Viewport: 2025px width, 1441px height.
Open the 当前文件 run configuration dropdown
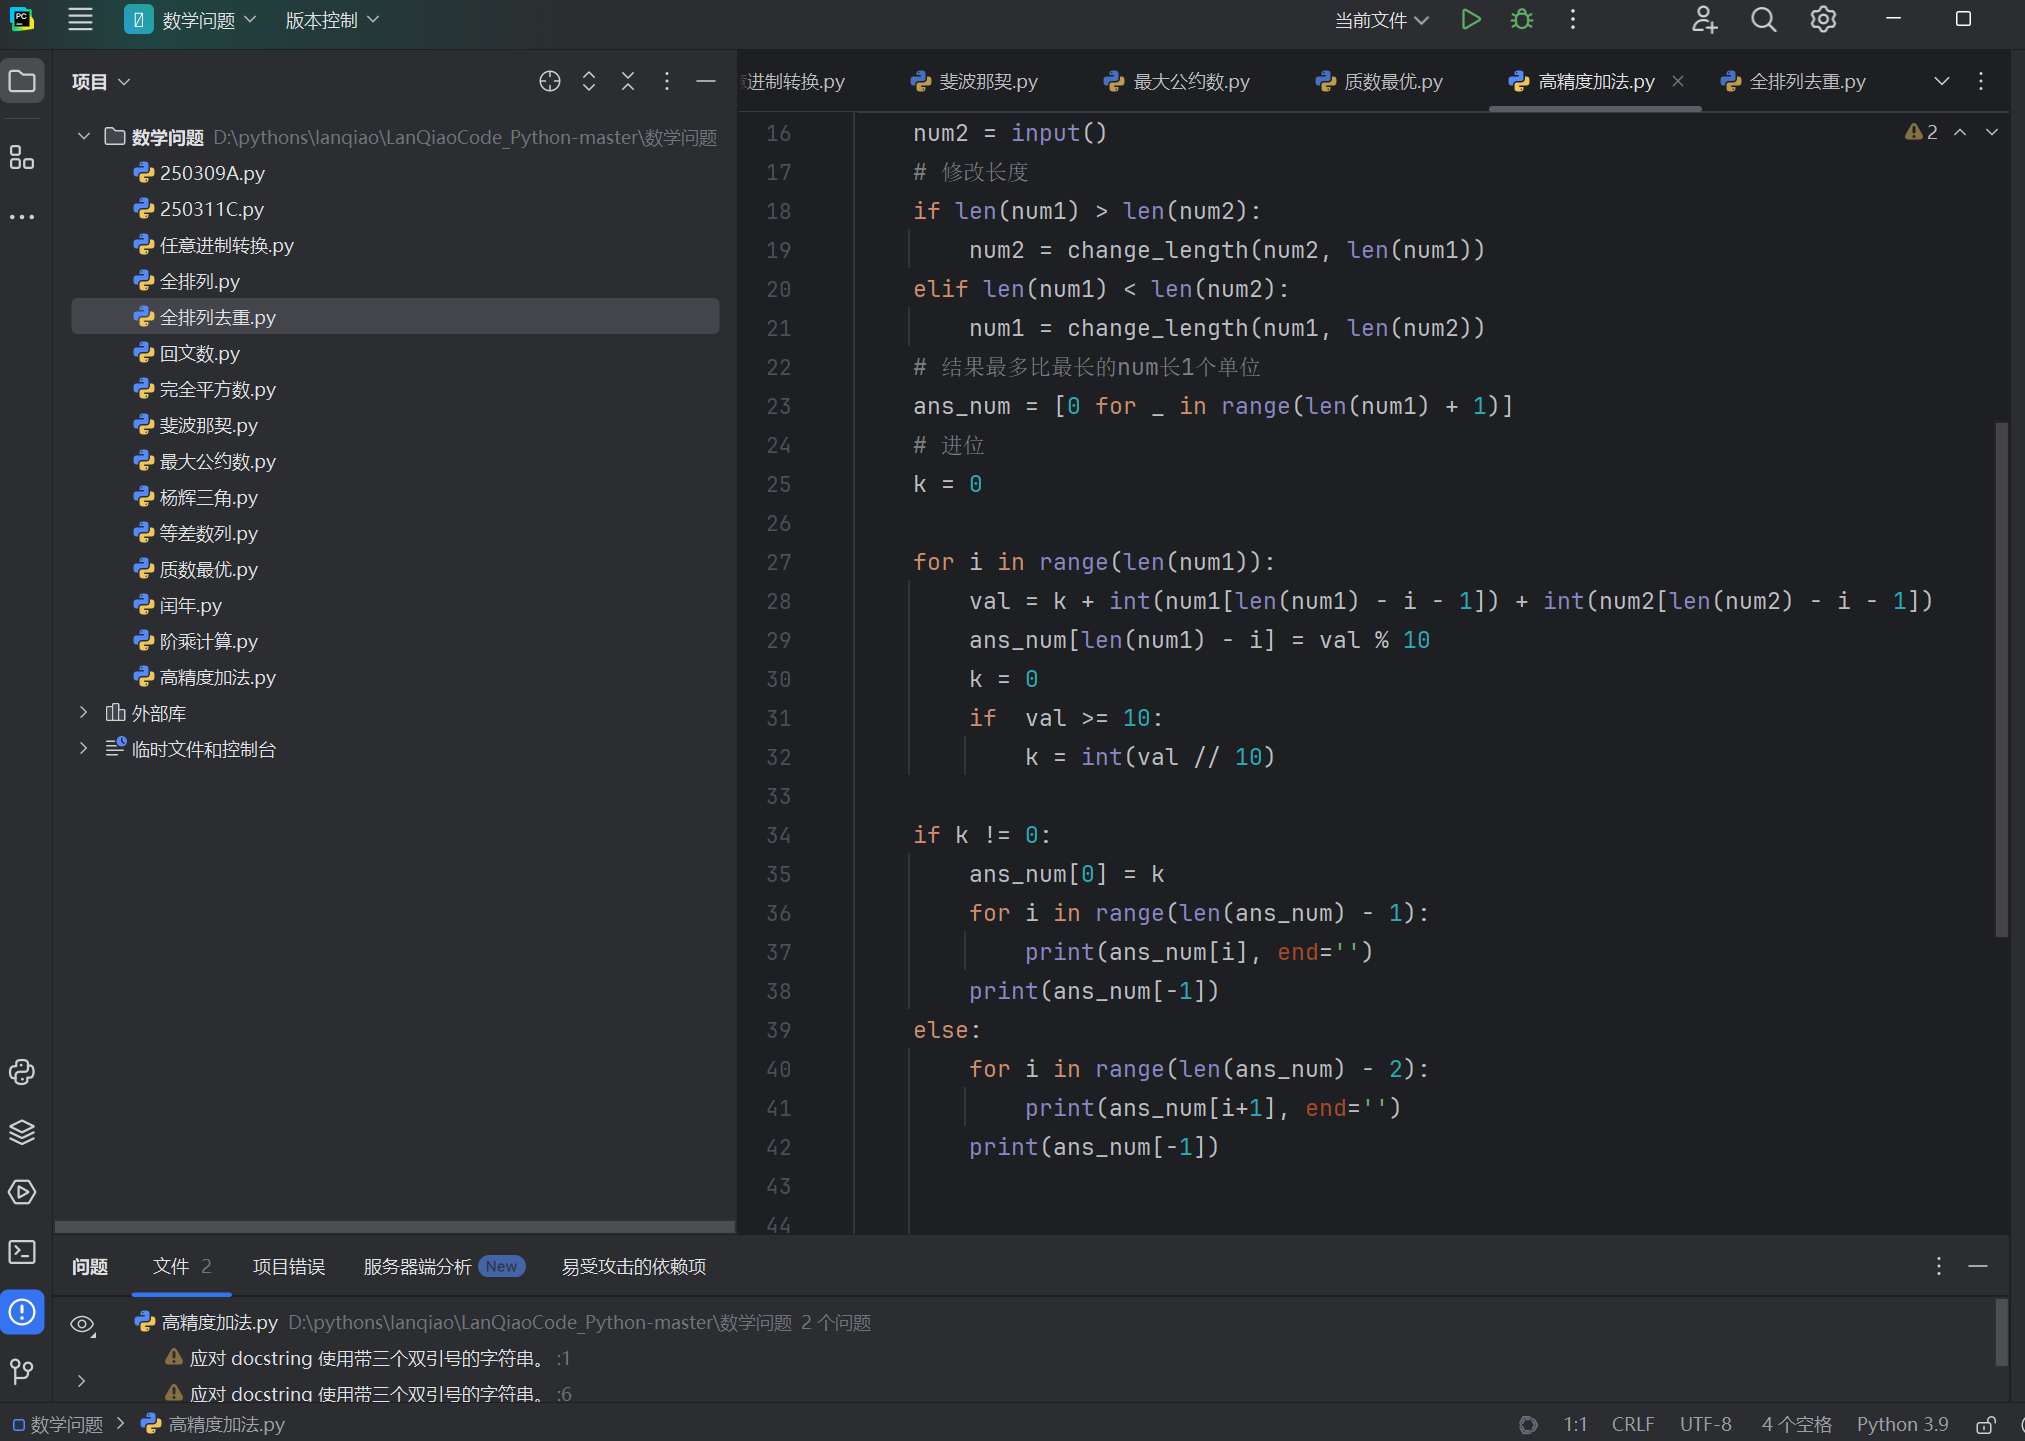point(1381,20)
